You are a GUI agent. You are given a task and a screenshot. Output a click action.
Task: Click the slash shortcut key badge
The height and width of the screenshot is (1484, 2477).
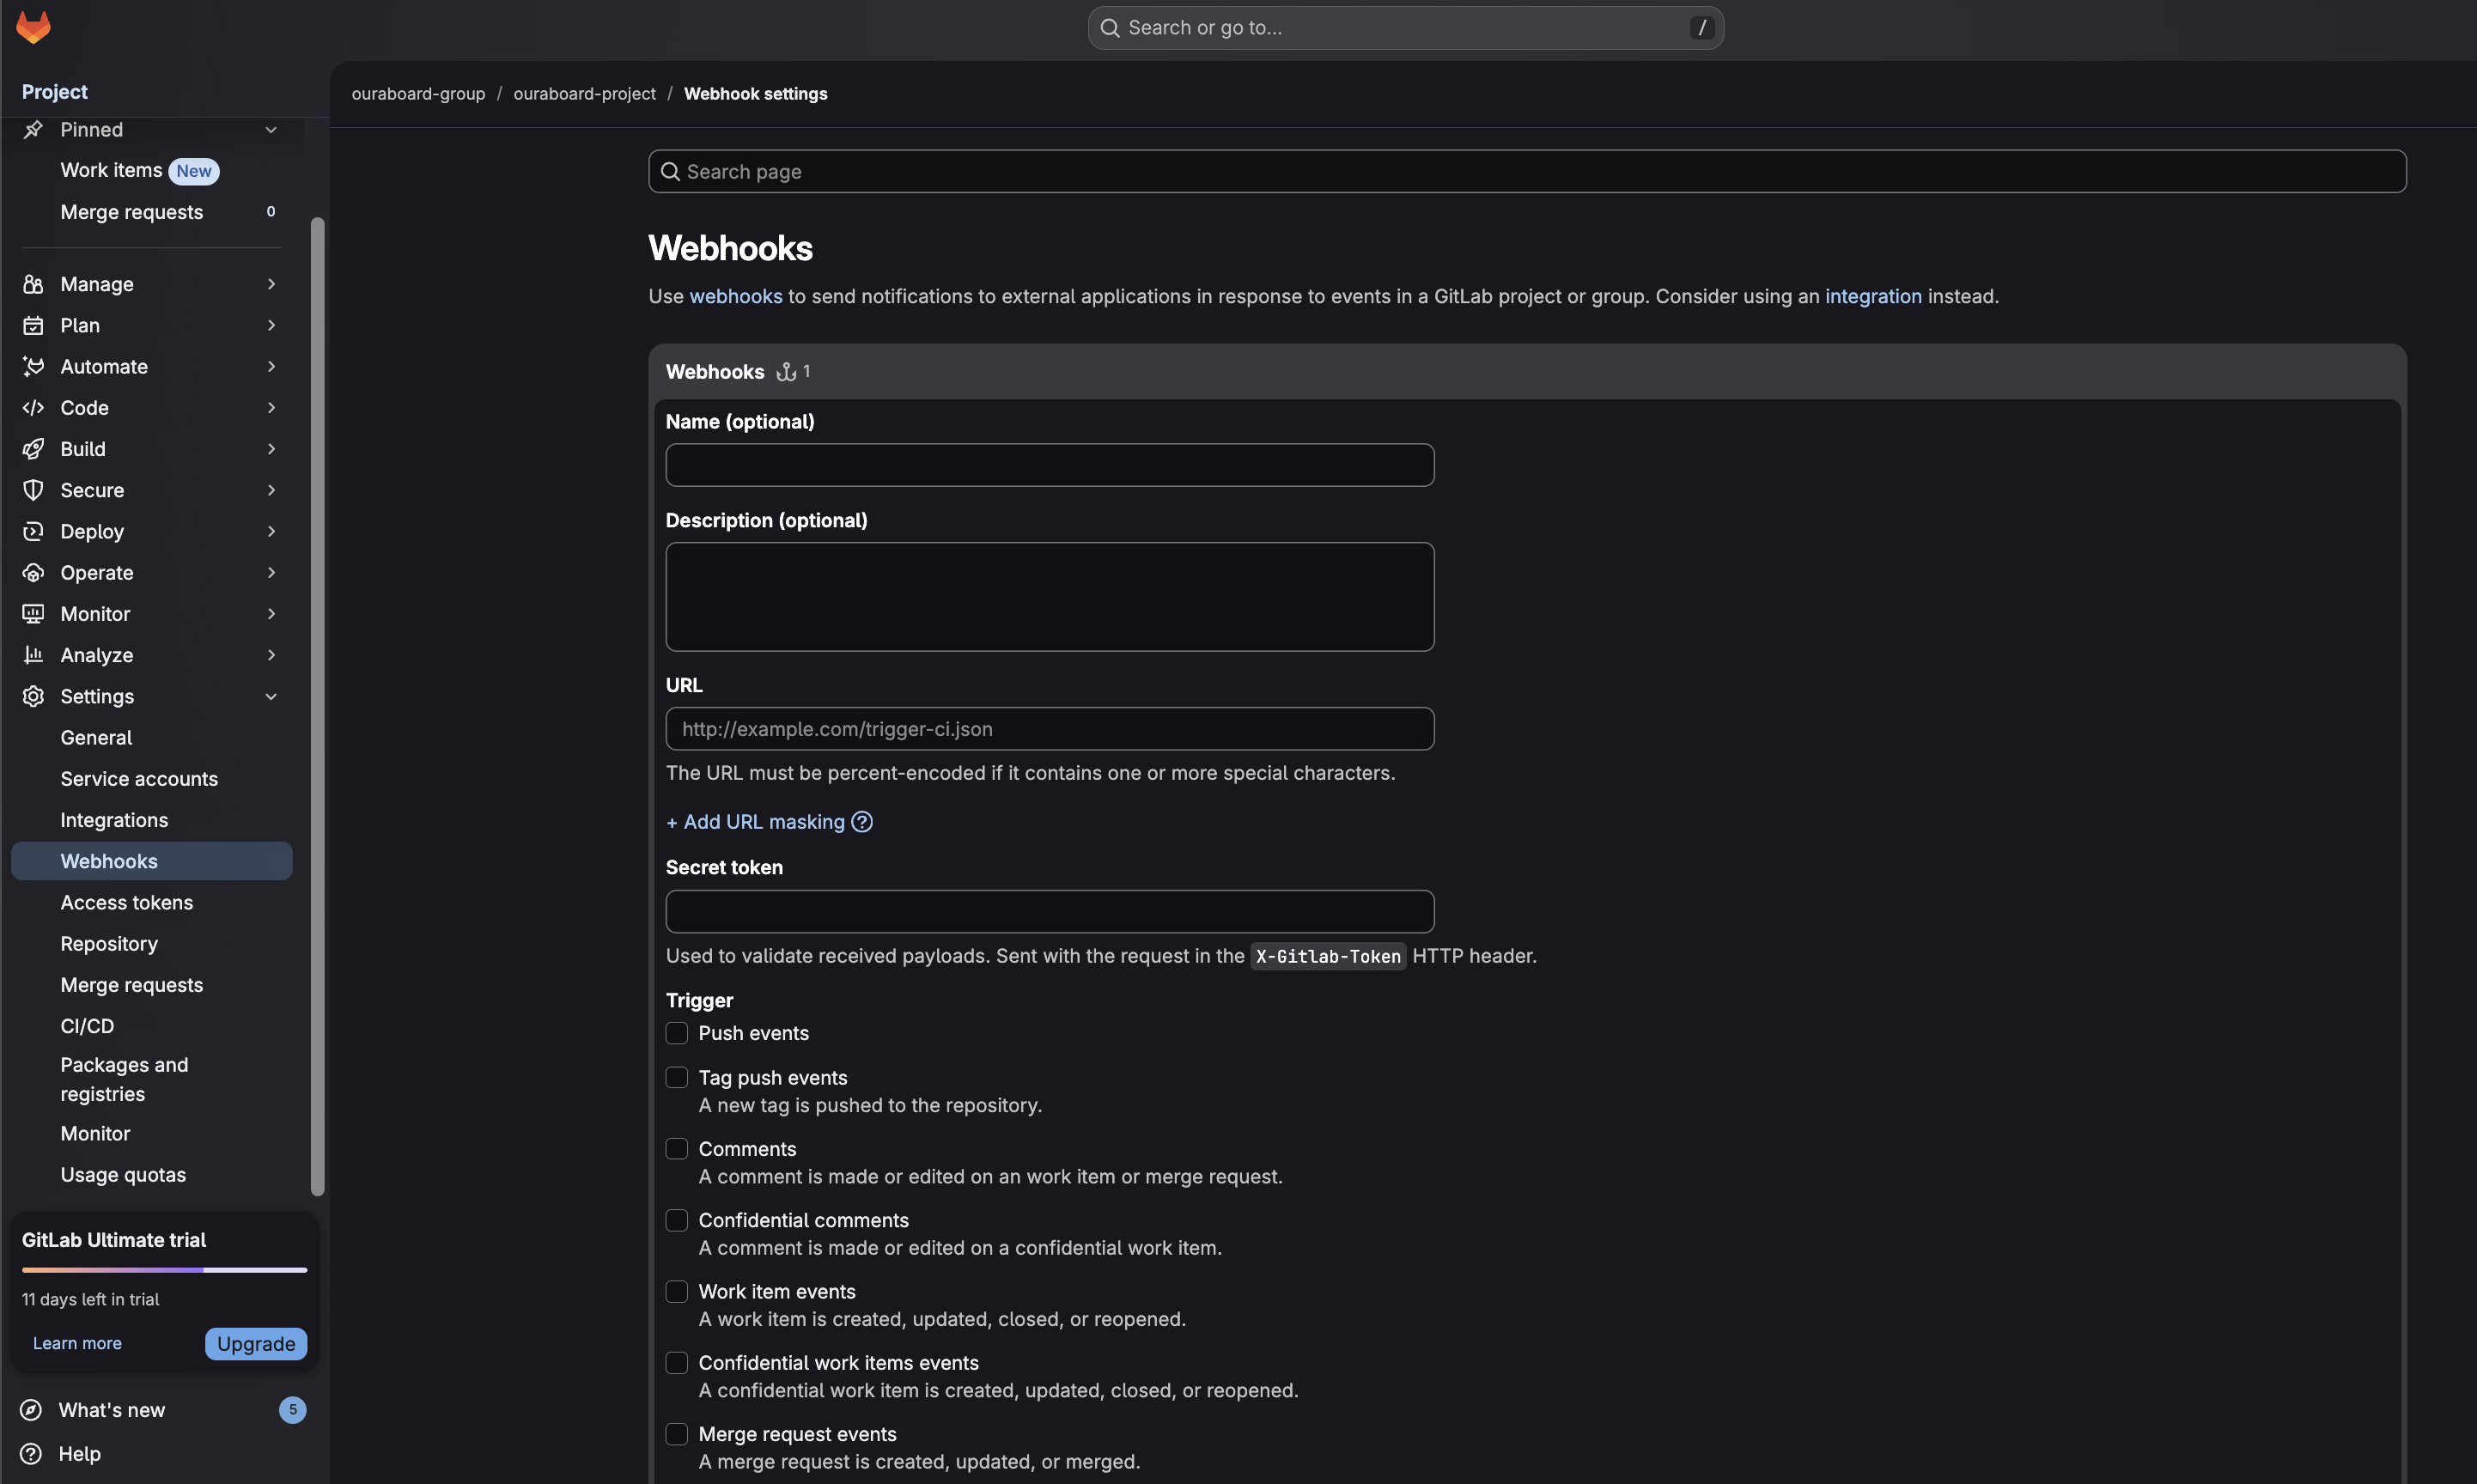1701,28
